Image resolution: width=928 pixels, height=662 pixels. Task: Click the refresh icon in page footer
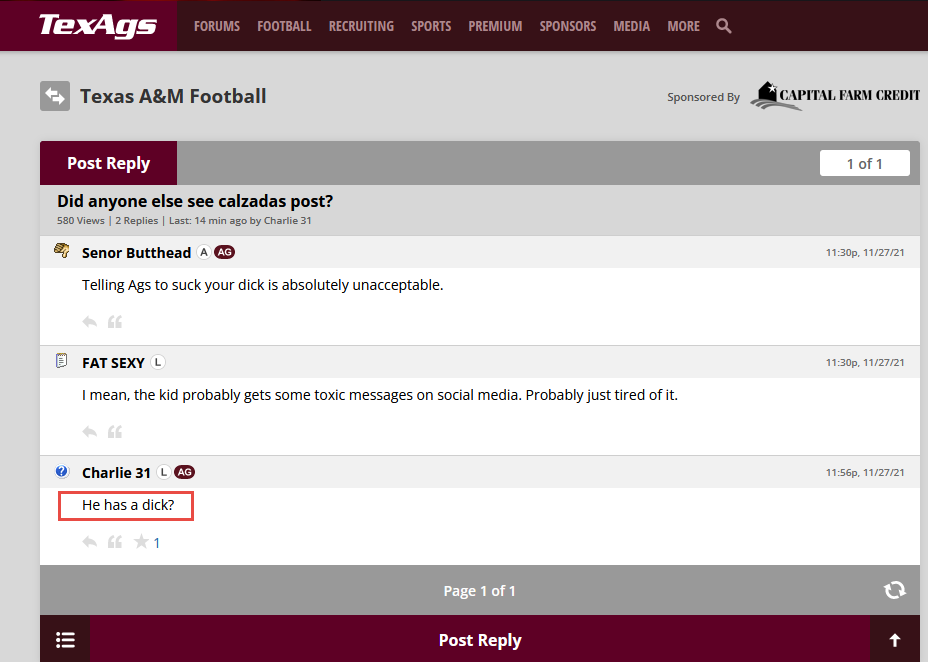pyautogui.click(x=895, y=590)
